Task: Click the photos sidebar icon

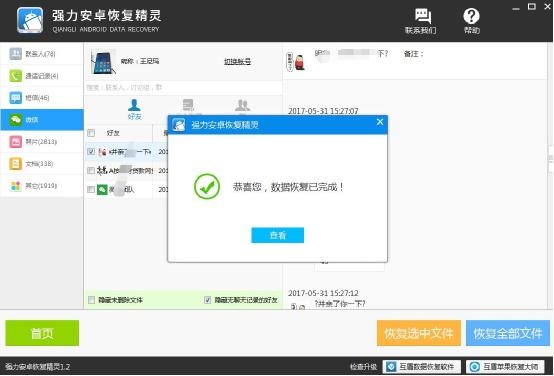Action: pyautogui.click(x=16, y=142)
